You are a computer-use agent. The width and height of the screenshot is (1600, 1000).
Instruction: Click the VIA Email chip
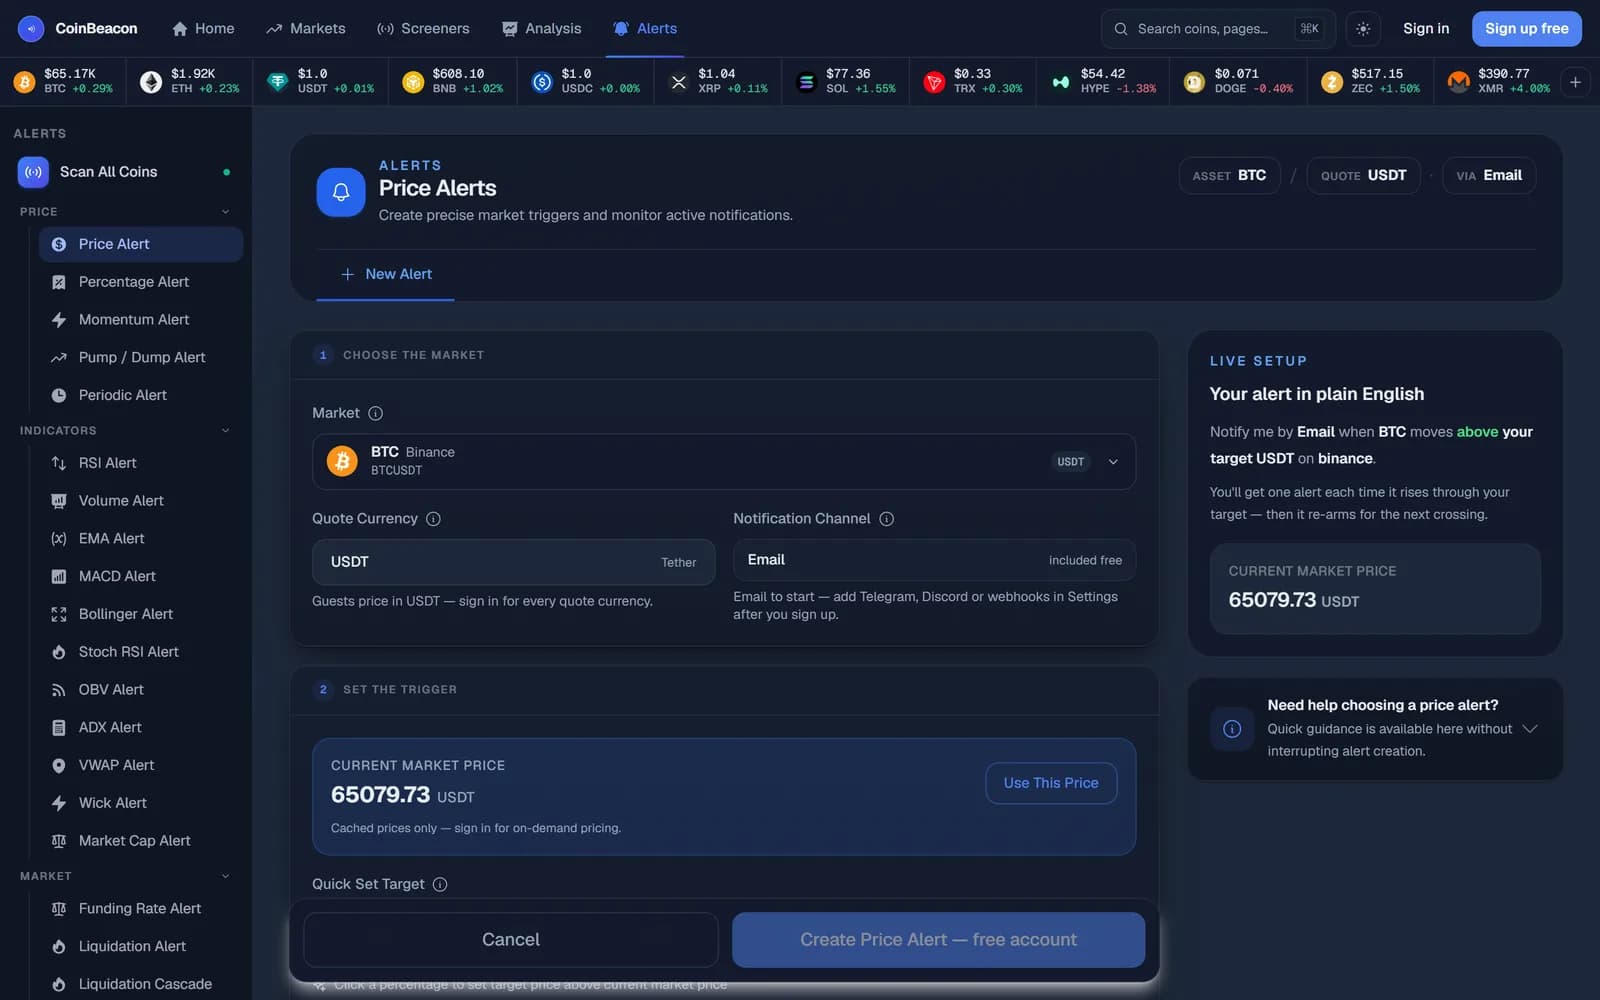coord(1489,176)
